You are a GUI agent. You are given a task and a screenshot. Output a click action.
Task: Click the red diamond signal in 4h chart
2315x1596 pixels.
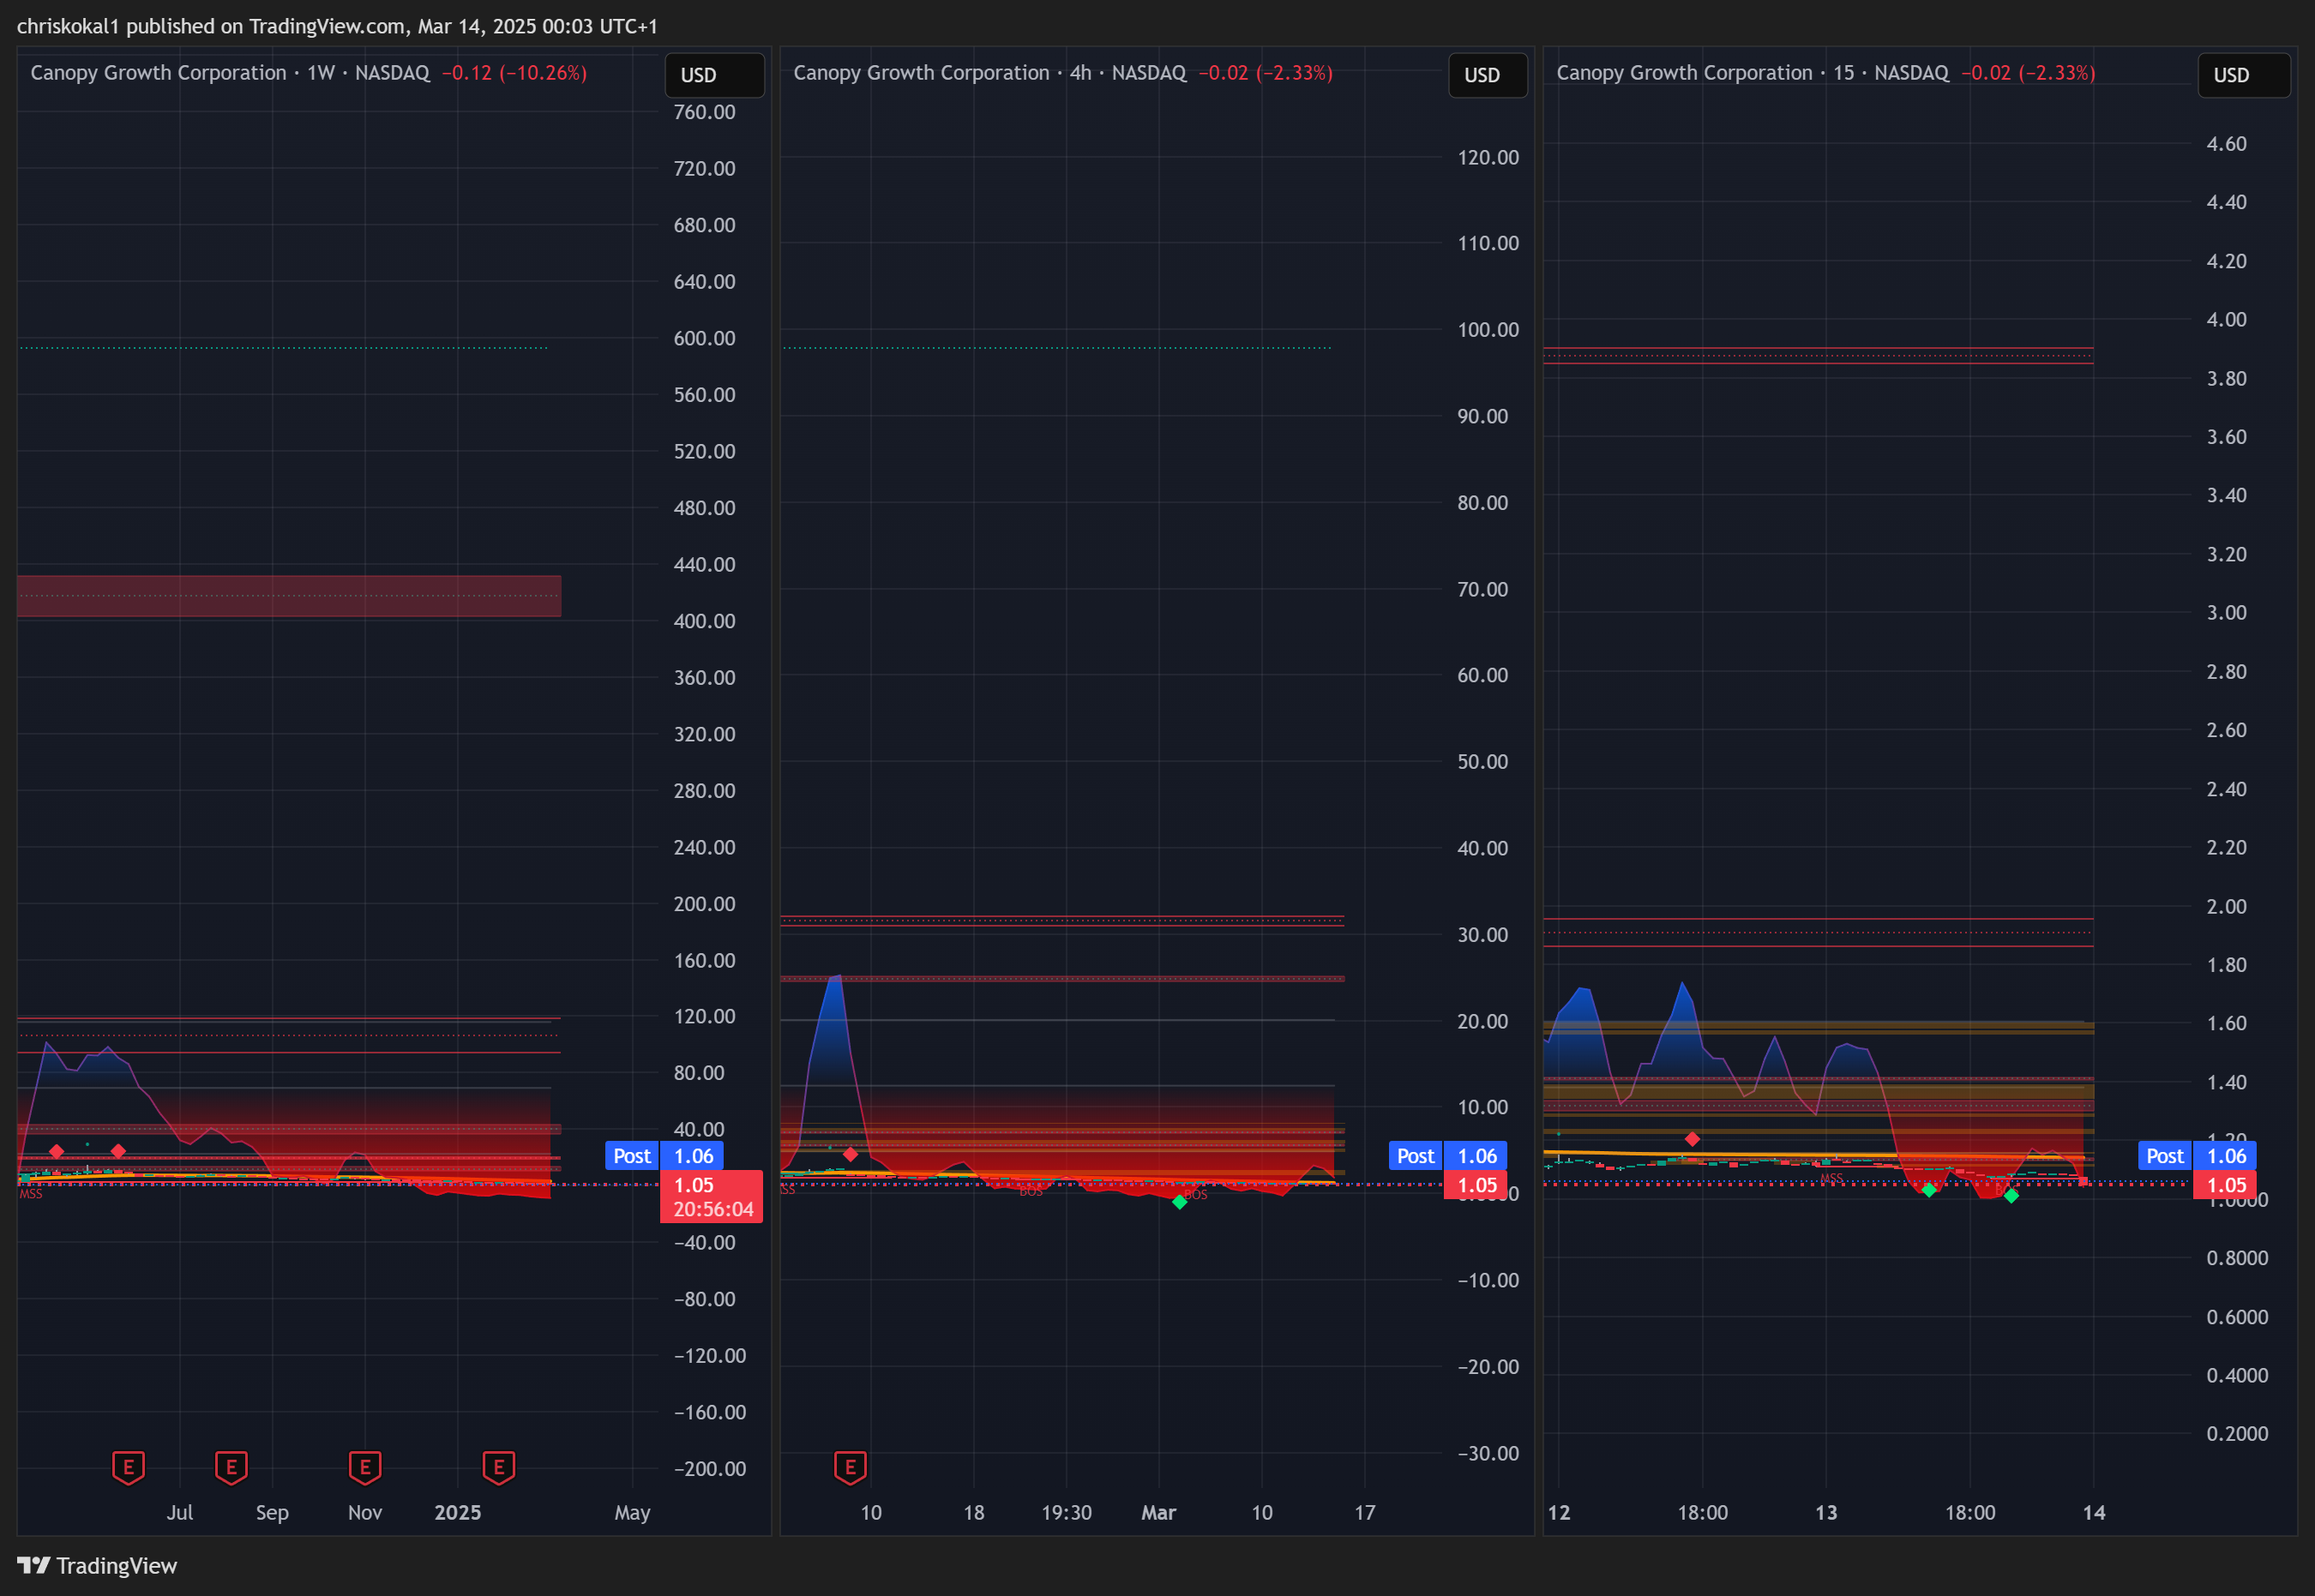[850, 1154]
